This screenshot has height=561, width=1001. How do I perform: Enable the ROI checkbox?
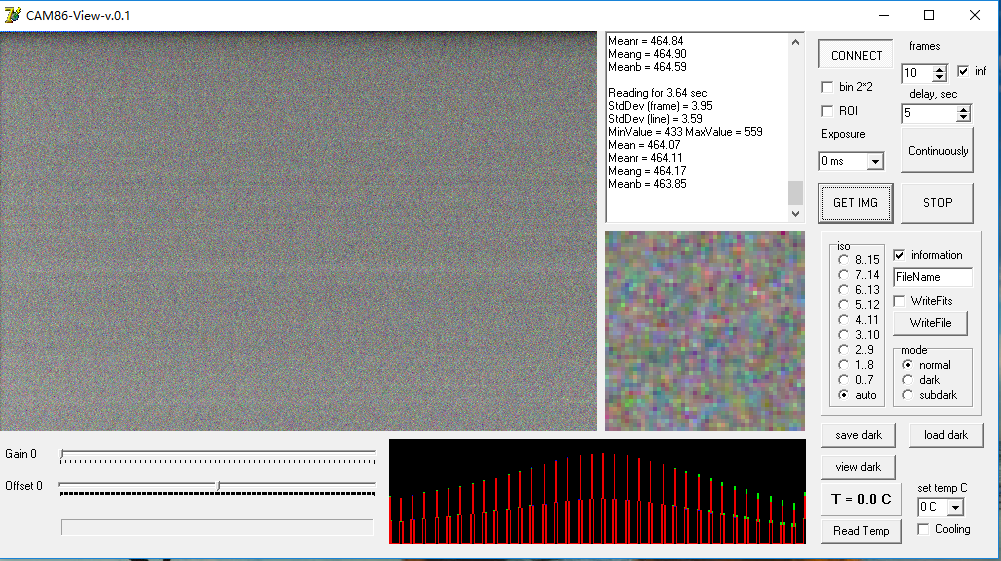pyautogui.click(x=827, y=111)
